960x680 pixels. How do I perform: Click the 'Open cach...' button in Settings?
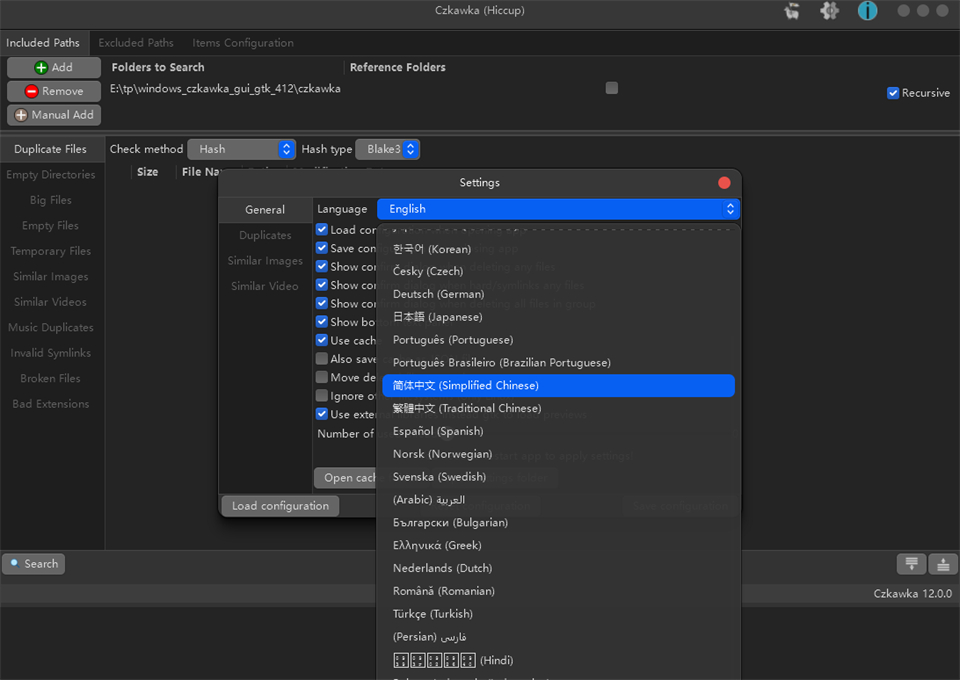click(346, 478)
